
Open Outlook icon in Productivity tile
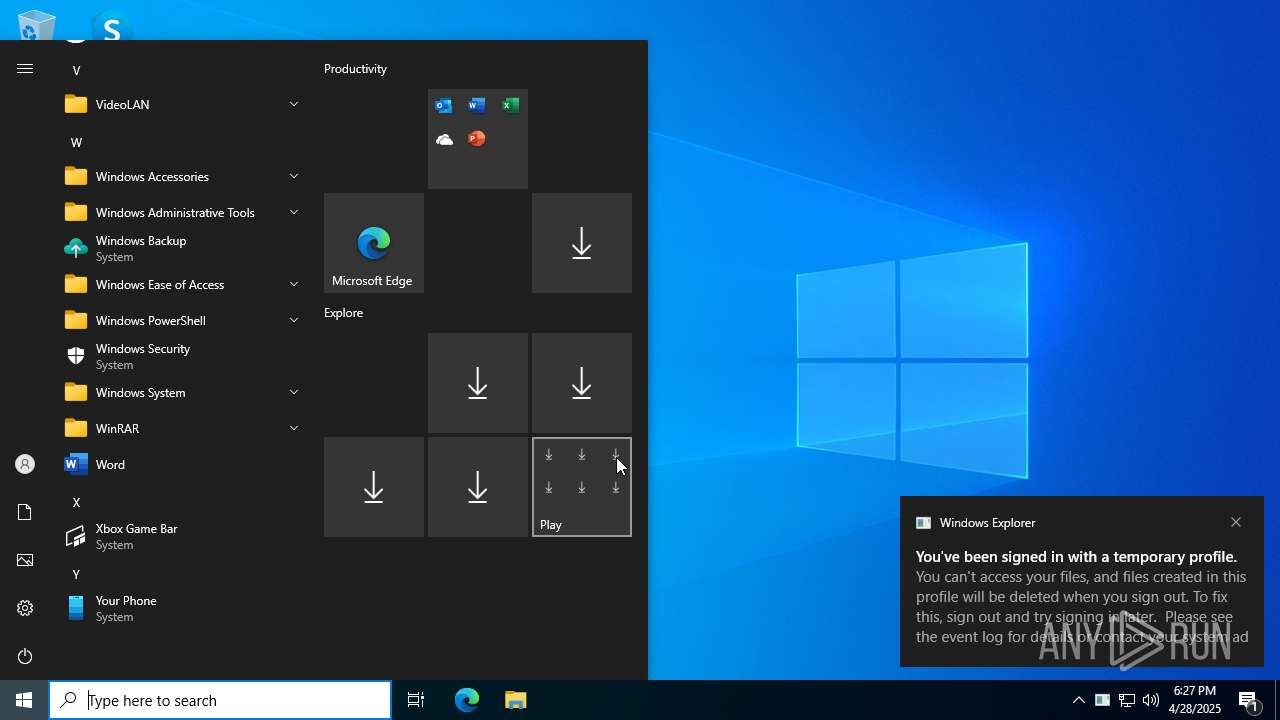(444, 106)
